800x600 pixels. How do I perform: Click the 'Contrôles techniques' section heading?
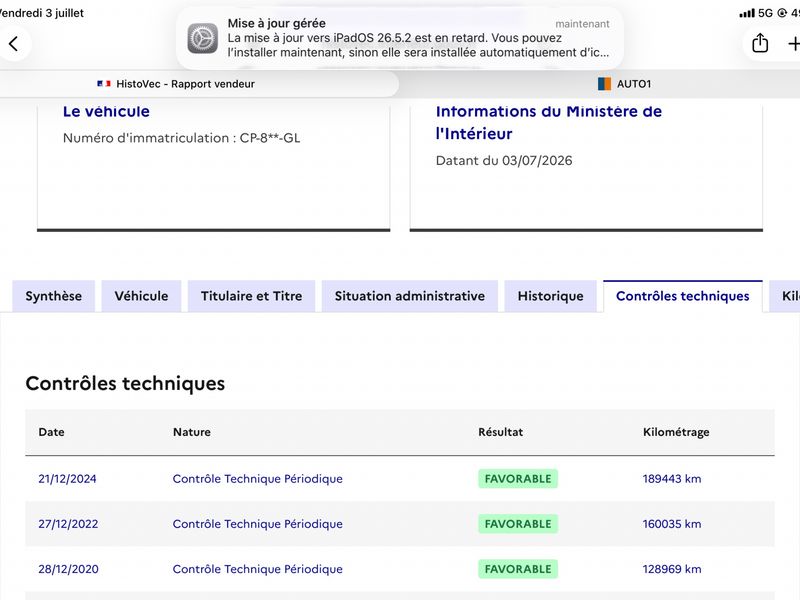click(x=125, y=383)
